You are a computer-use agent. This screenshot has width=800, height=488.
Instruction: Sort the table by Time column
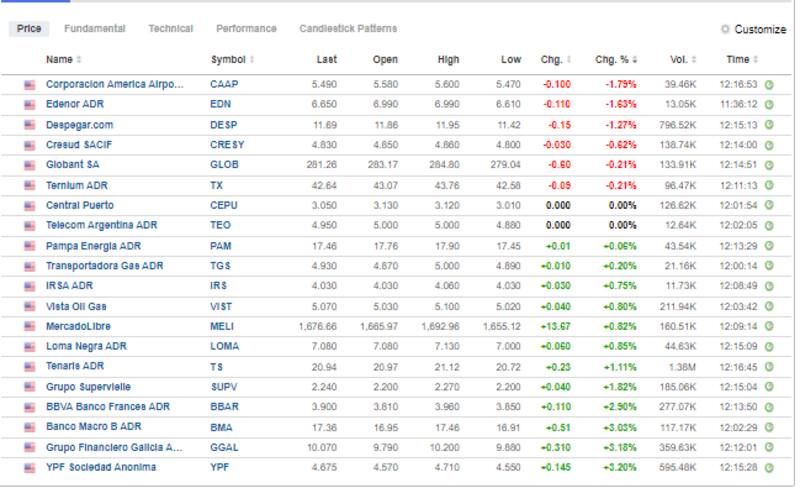[741, 60]
